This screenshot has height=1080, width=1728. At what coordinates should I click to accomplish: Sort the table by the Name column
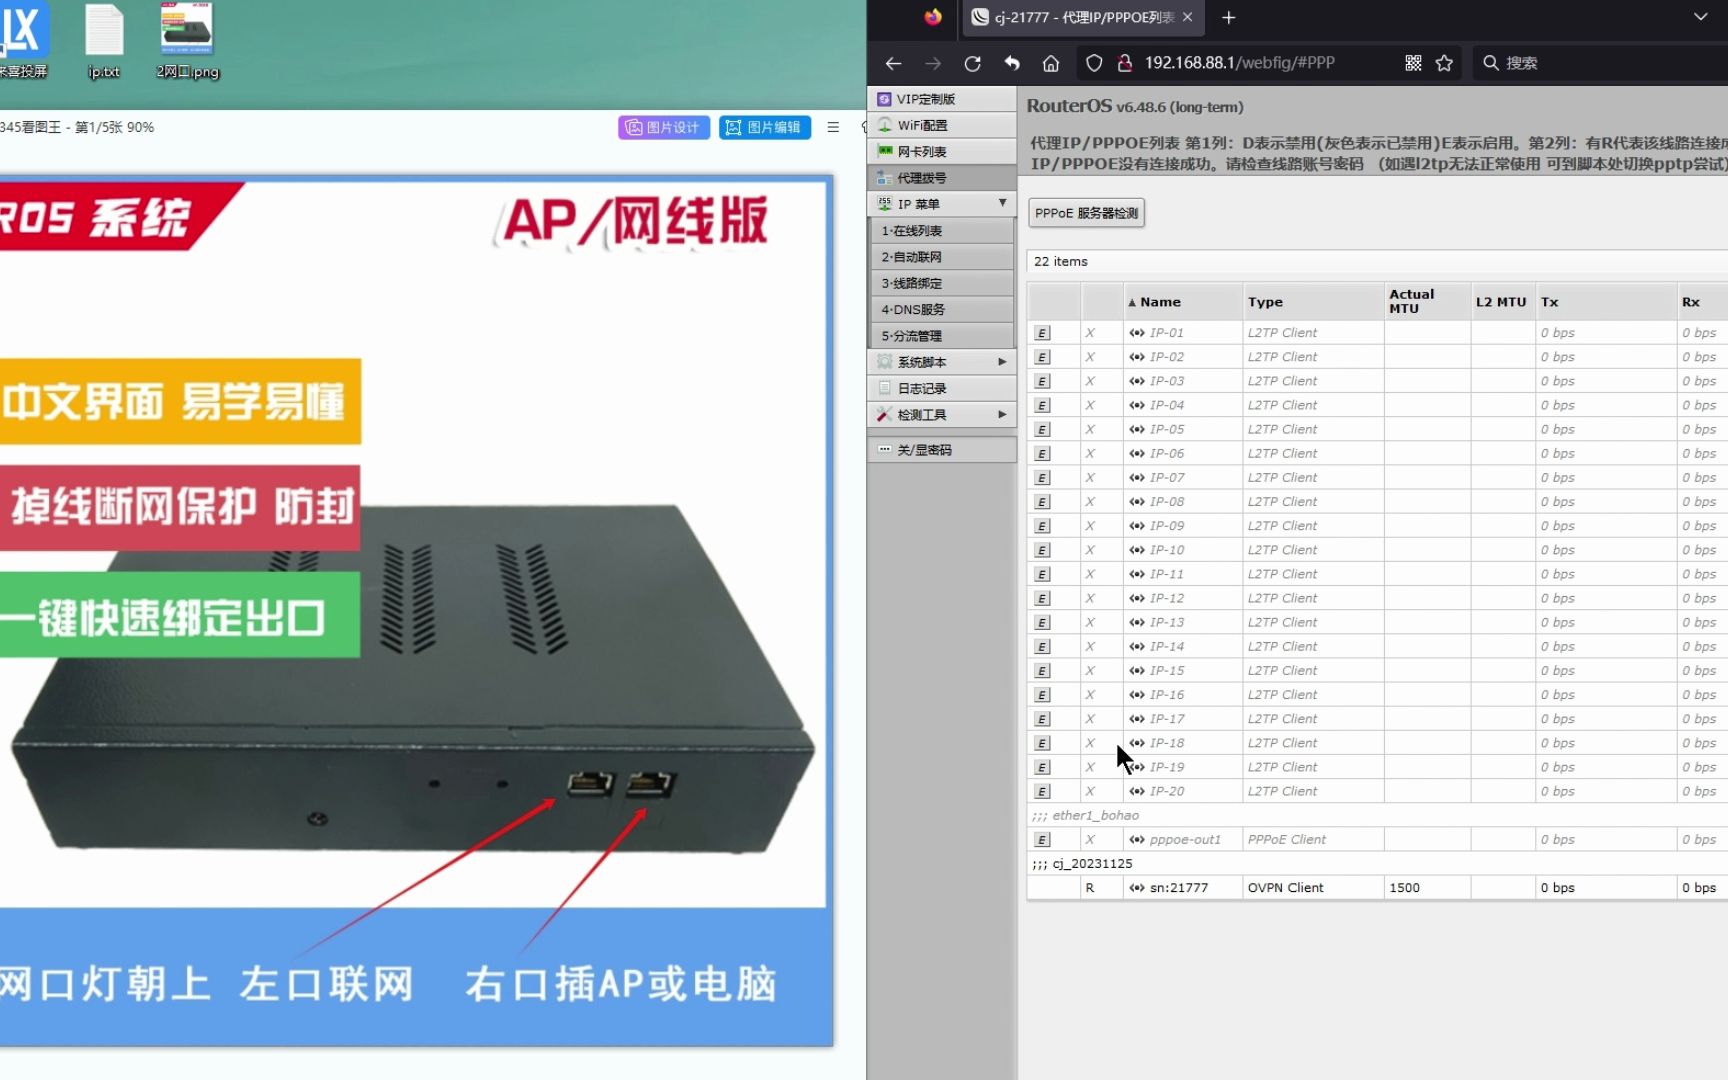(1162, 301)
